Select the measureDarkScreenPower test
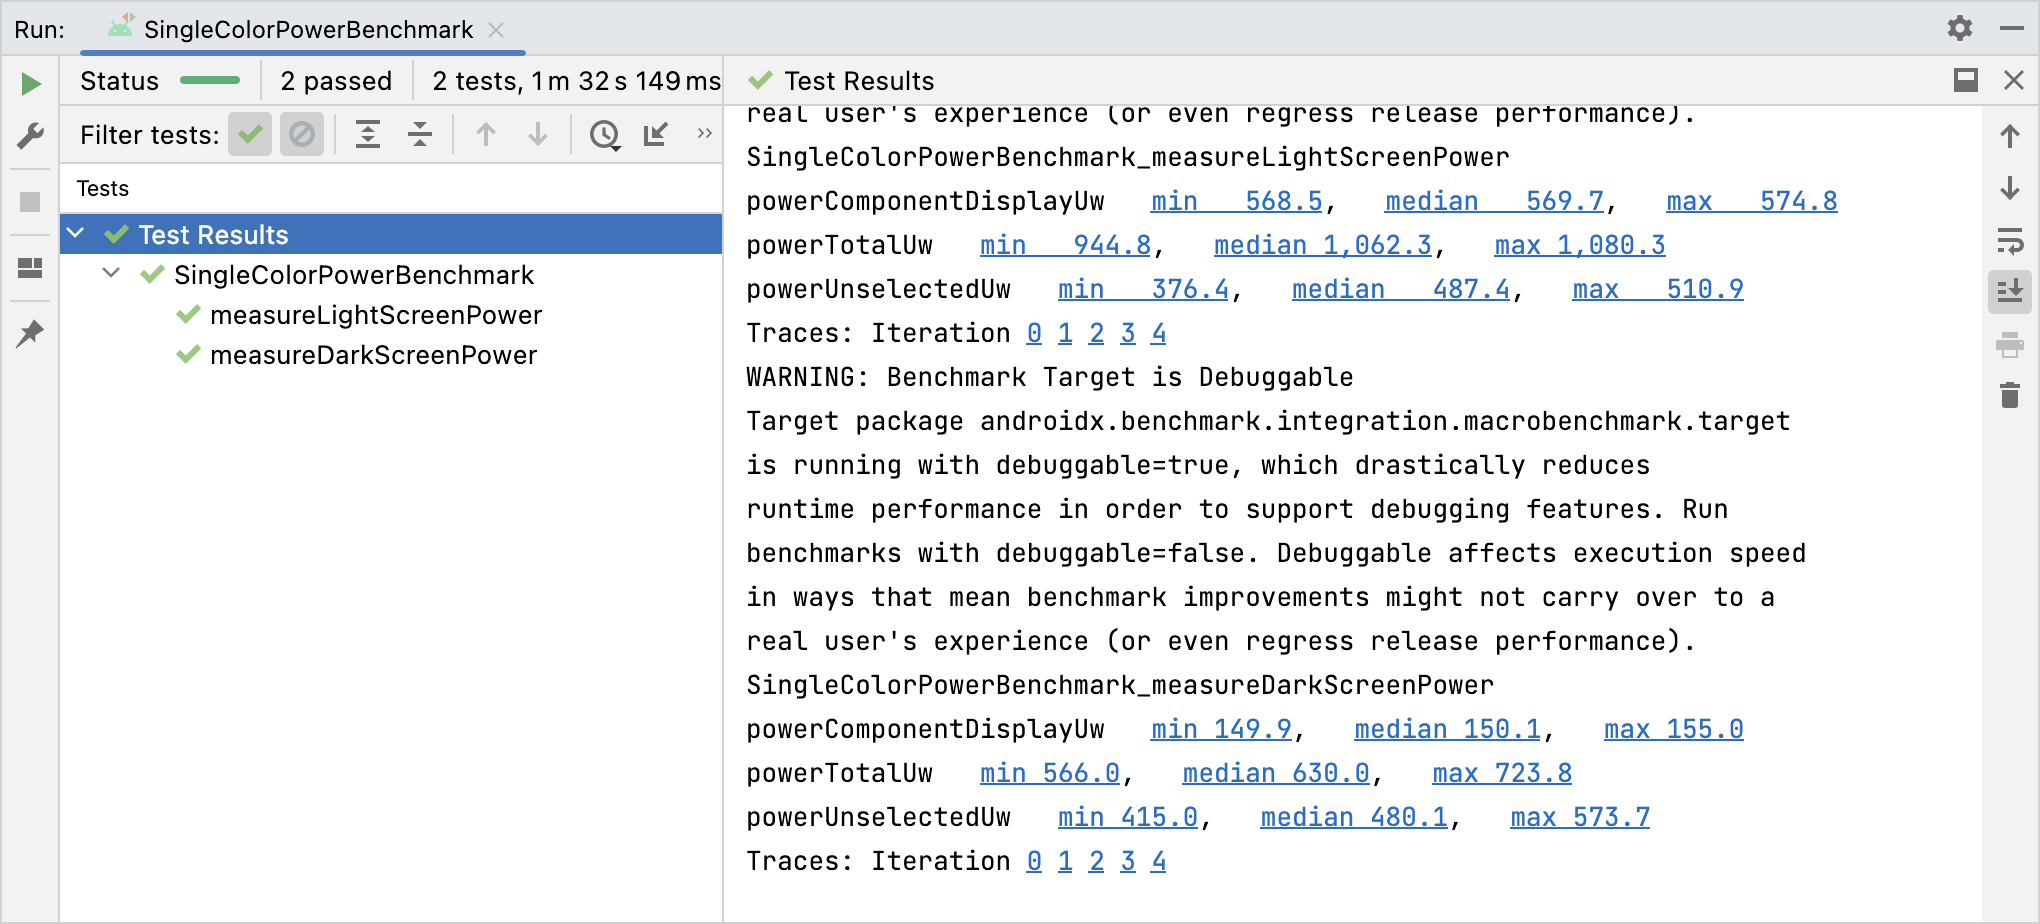 coord(373,354)
